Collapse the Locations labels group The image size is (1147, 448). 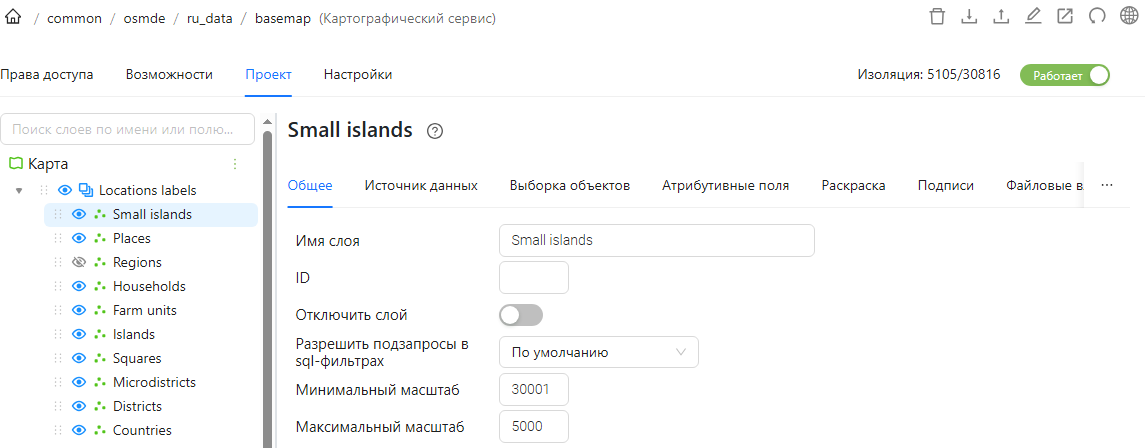19,190
